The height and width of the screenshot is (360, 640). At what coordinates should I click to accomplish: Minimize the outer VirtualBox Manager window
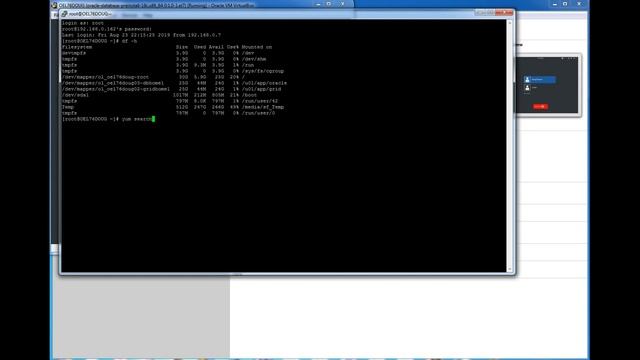[554, 4]
